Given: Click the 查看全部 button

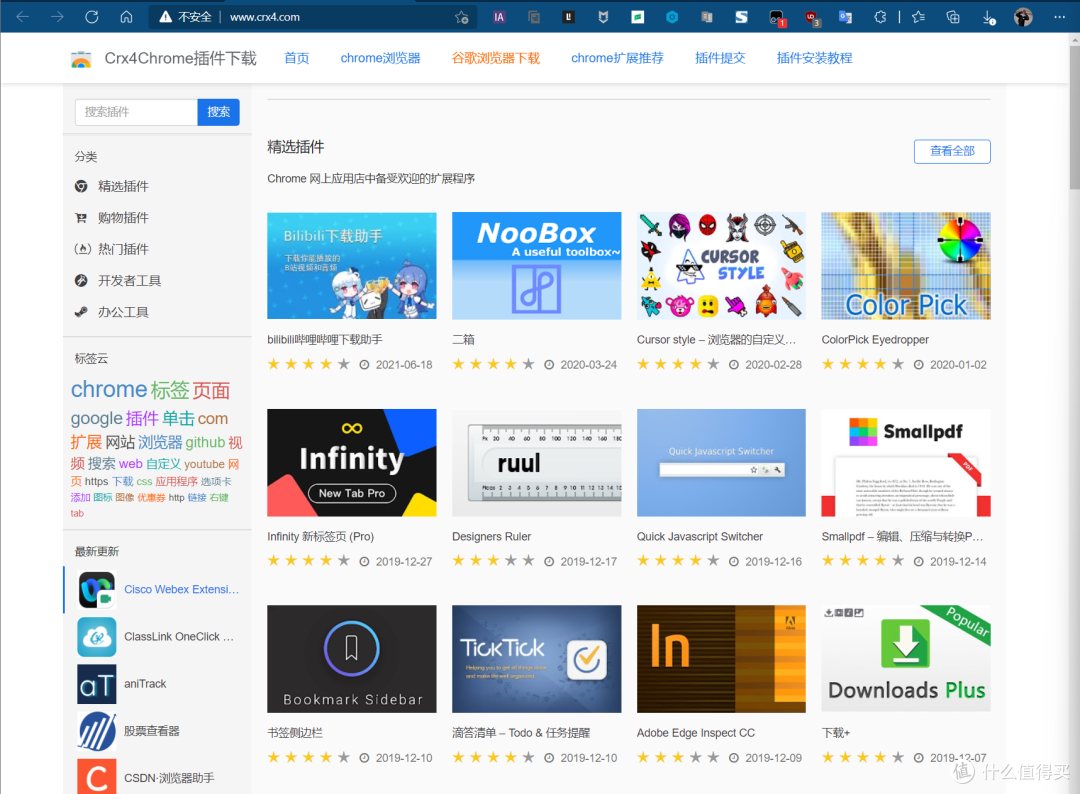Looking at the screenshot, I should (951, 151).
